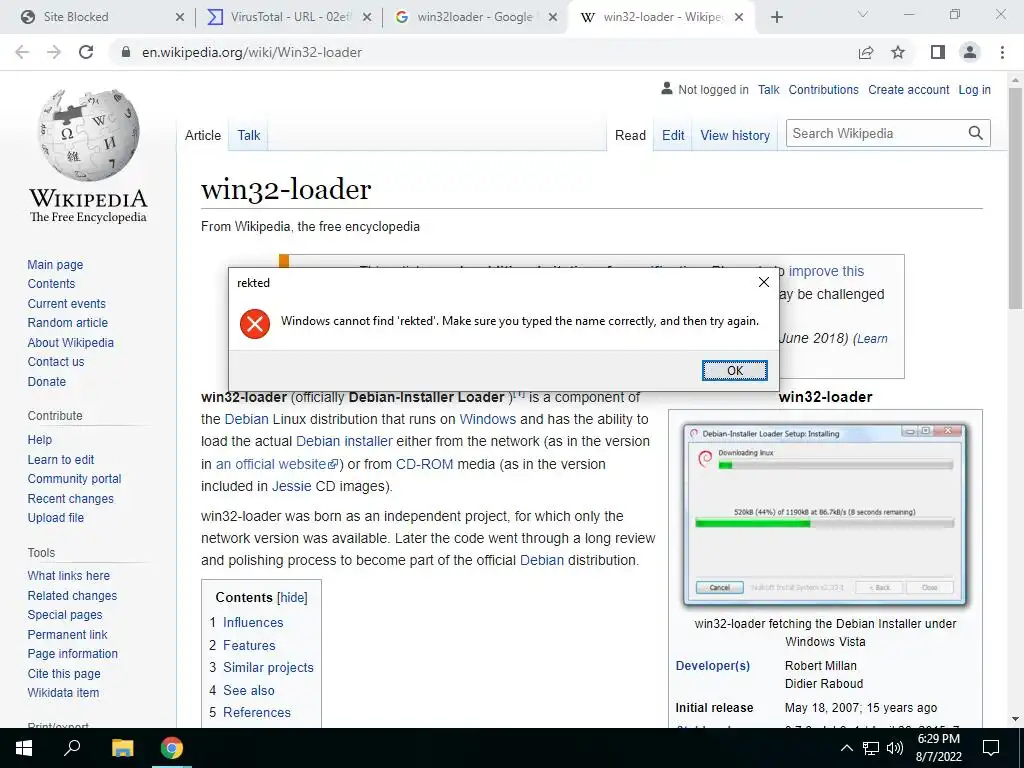This screenshot has width=1024, height=768.
Task: Click OK in the rekted dialog
Action: [735, 370]
